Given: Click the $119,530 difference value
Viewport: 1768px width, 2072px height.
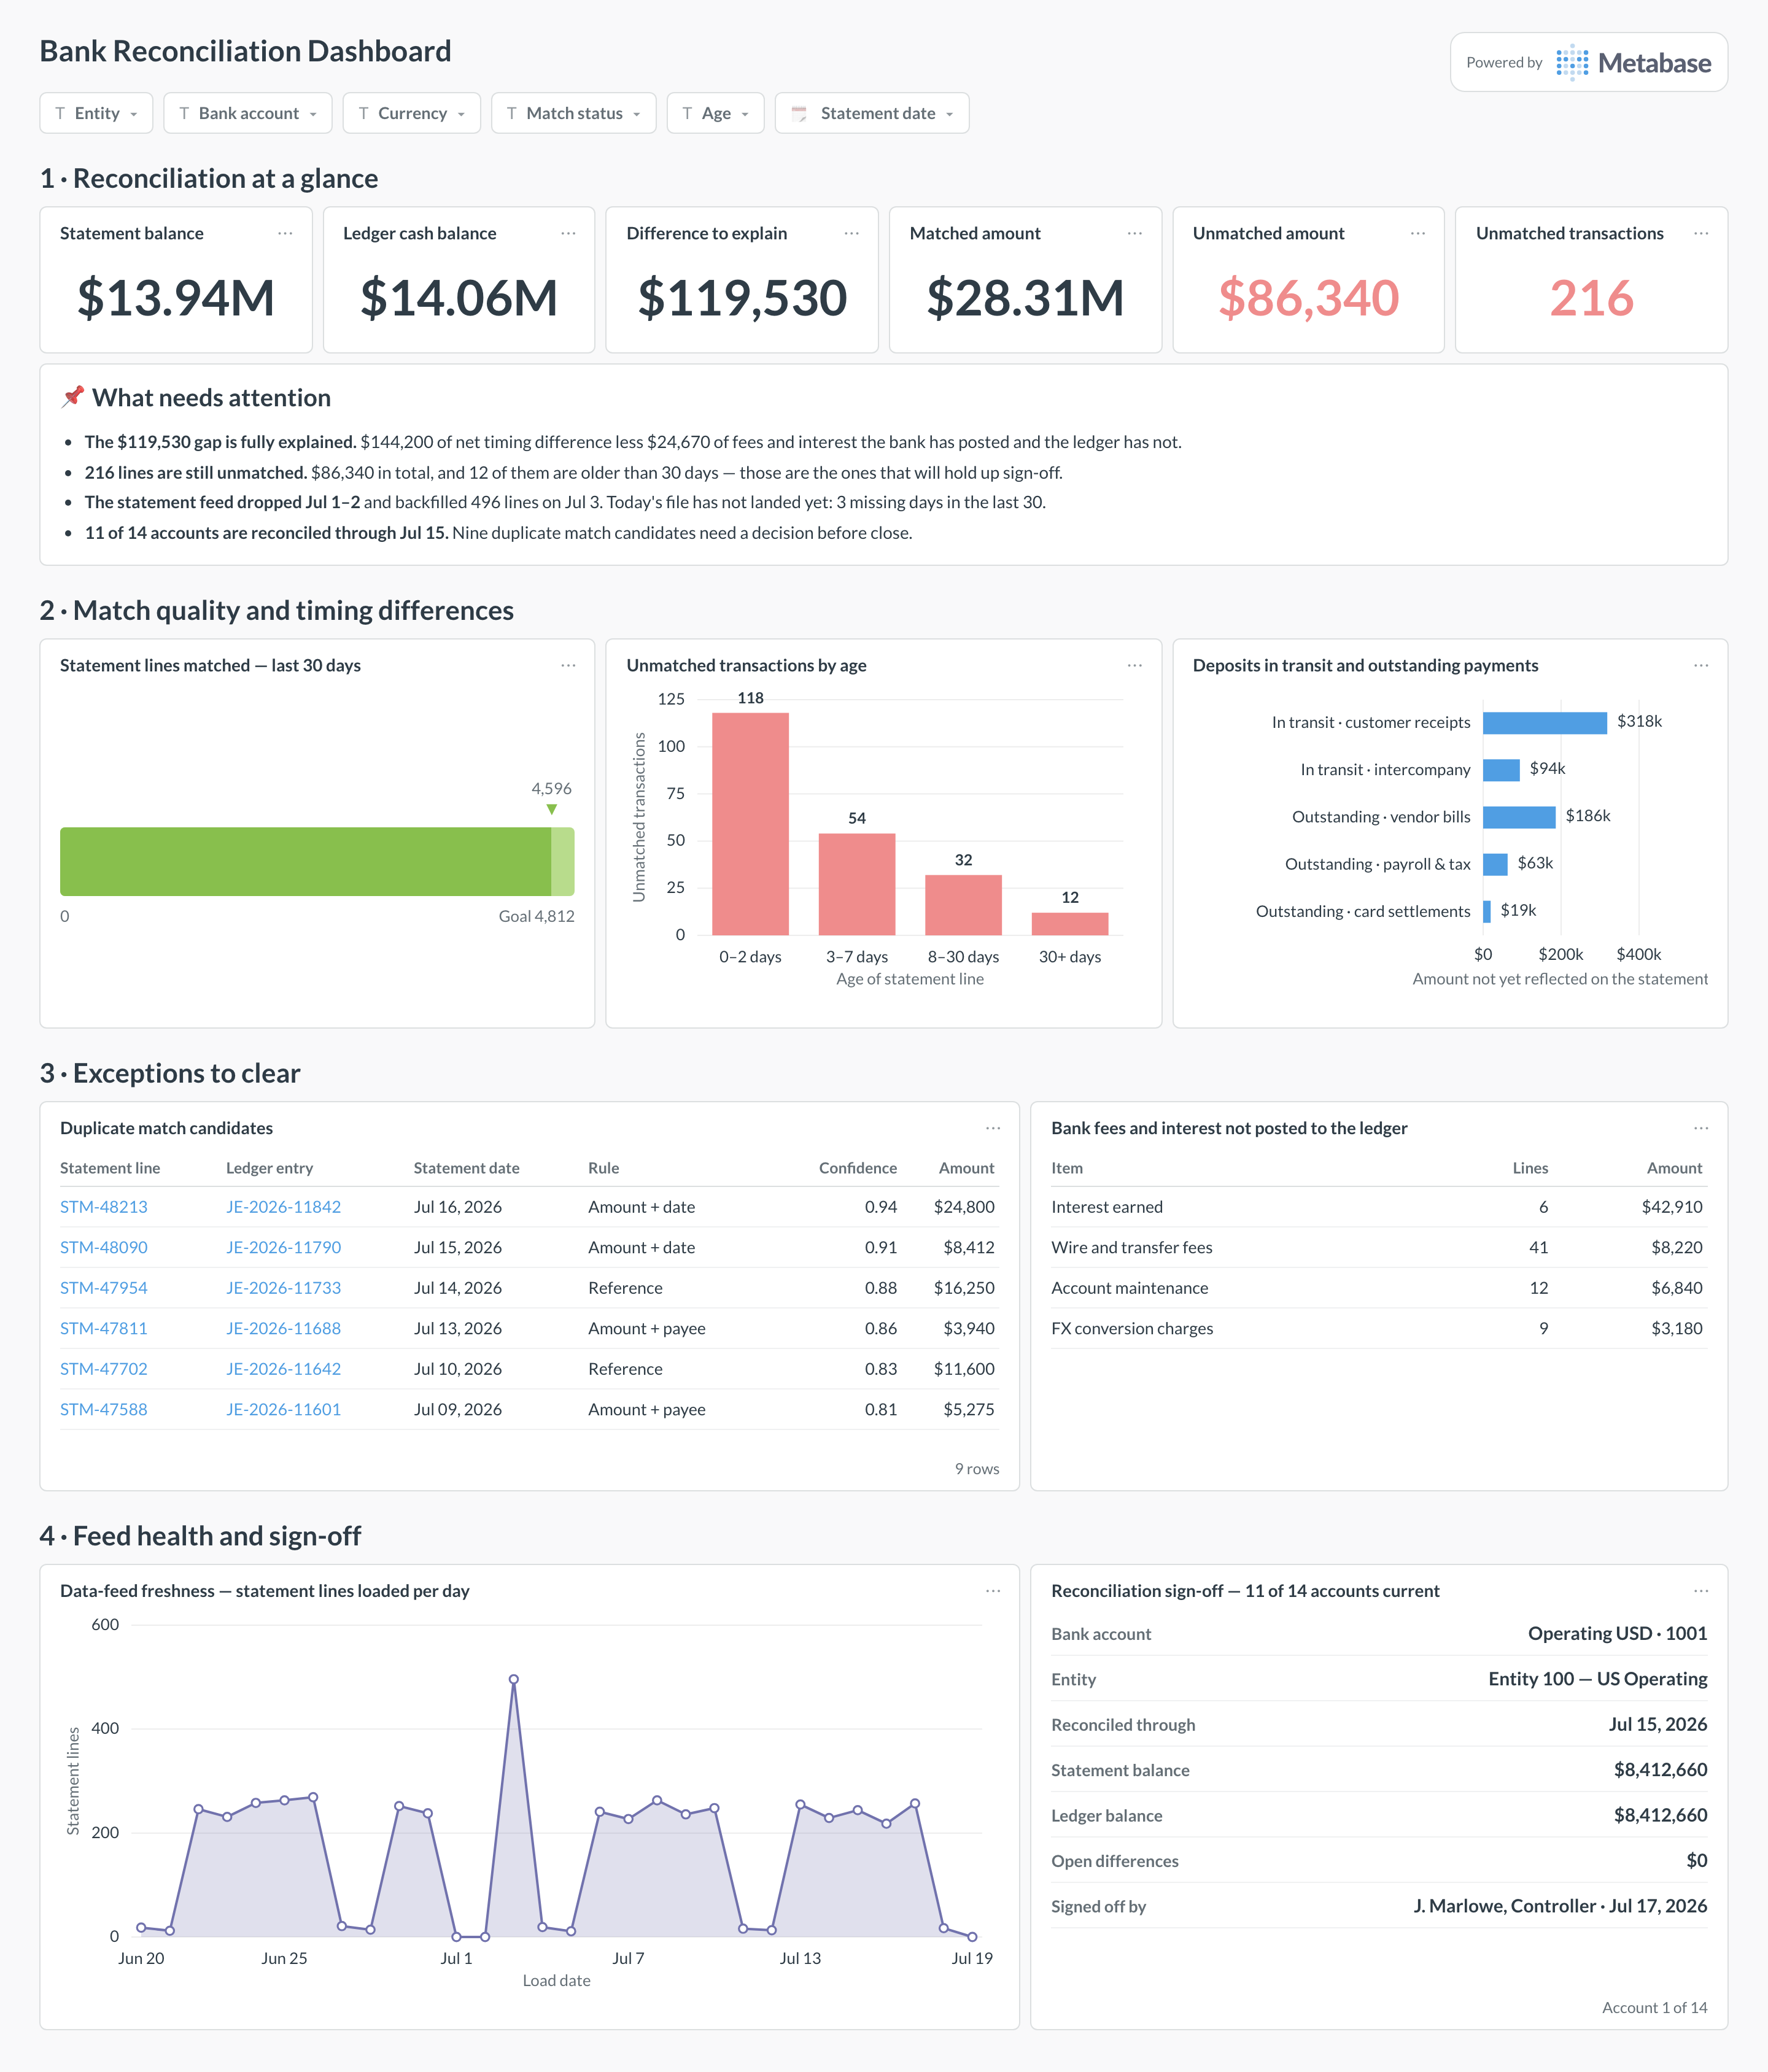Looking at the screenshot, I should click(x=742, y=298).
